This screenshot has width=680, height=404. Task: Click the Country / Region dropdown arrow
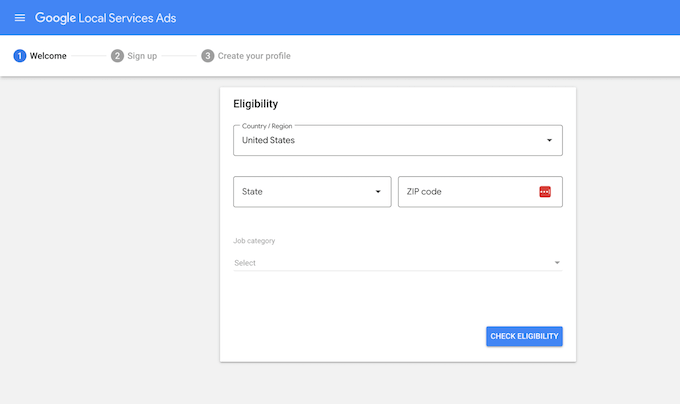coord(549,140)
